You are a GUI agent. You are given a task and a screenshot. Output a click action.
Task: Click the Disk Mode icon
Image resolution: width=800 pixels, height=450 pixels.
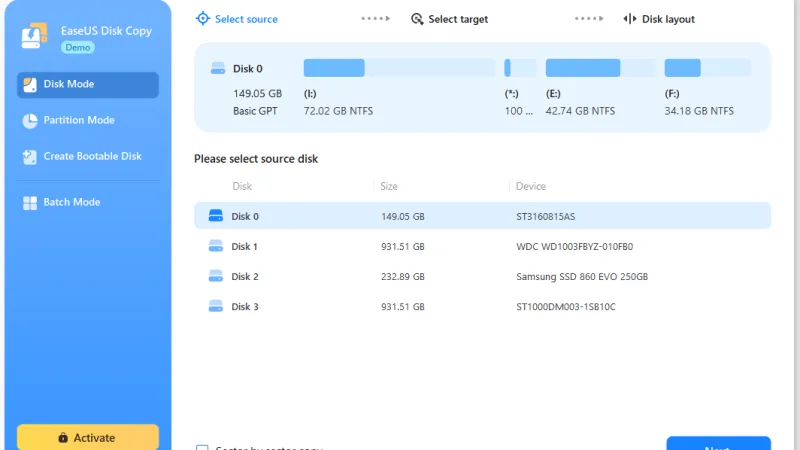pyautogui.click(x=30, y=85)
